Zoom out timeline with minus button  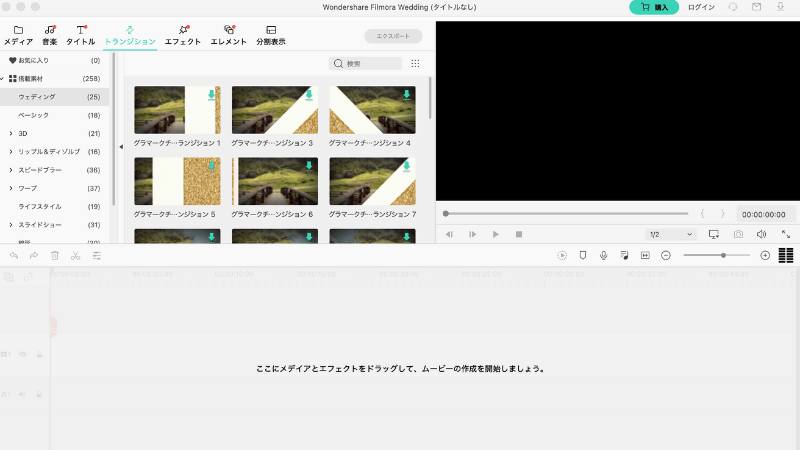tap(666, 255)
